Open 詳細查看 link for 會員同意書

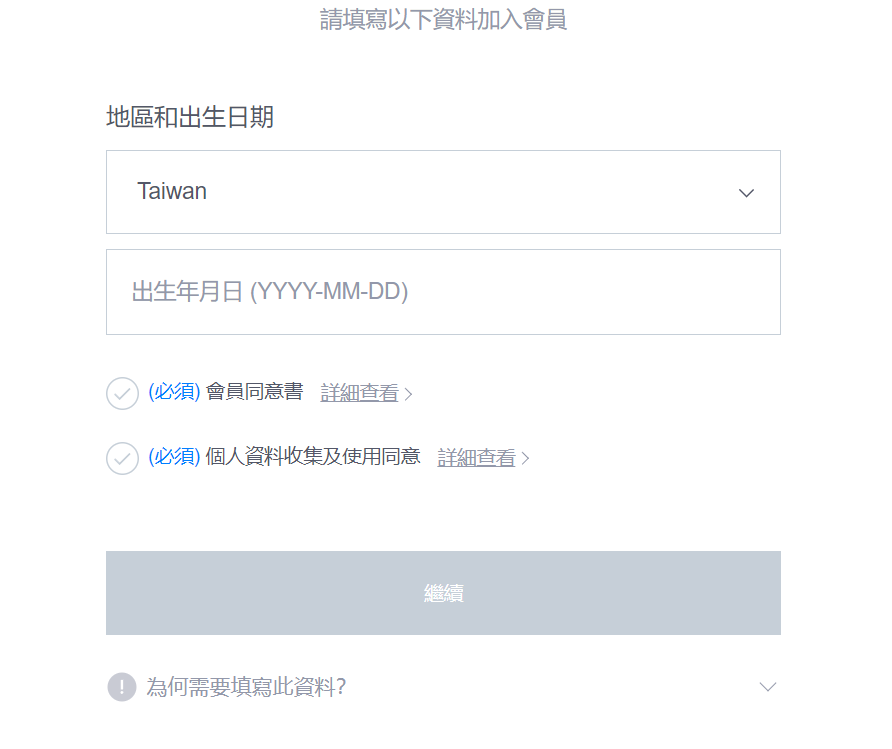(x=360, y=393)
